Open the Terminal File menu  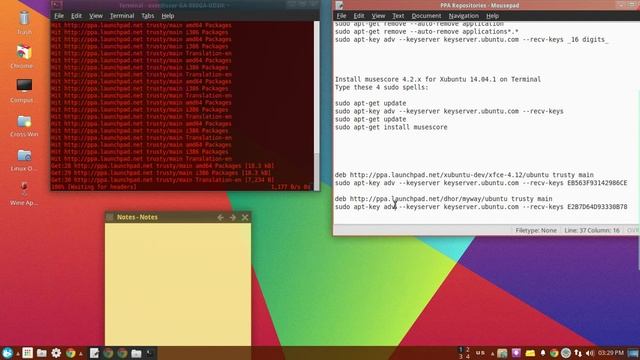[59, 16]
